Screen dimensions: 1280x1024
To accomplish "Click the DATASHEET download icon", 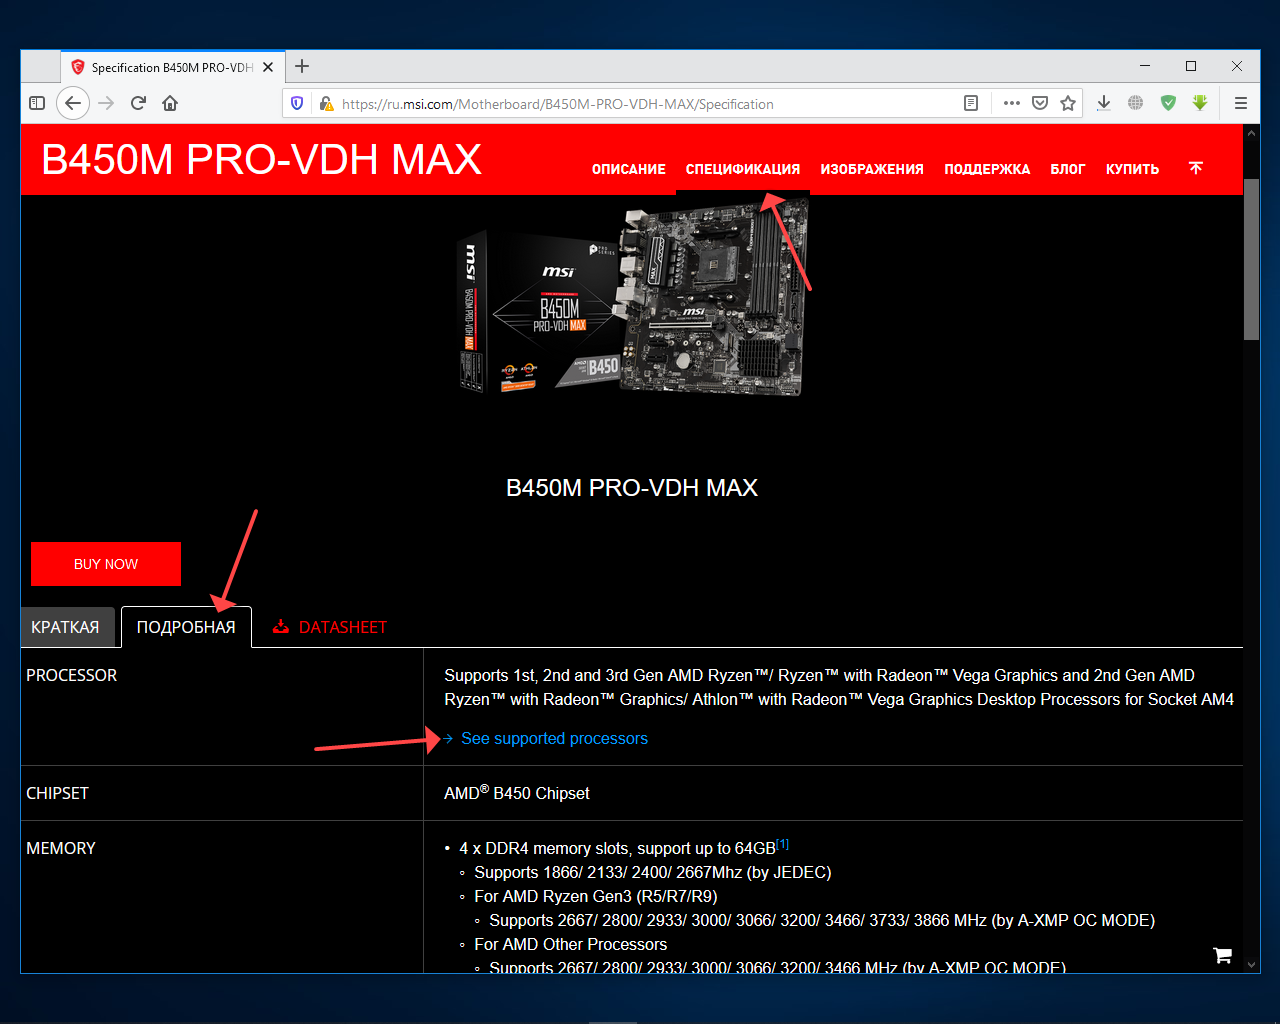I will 281,627.
